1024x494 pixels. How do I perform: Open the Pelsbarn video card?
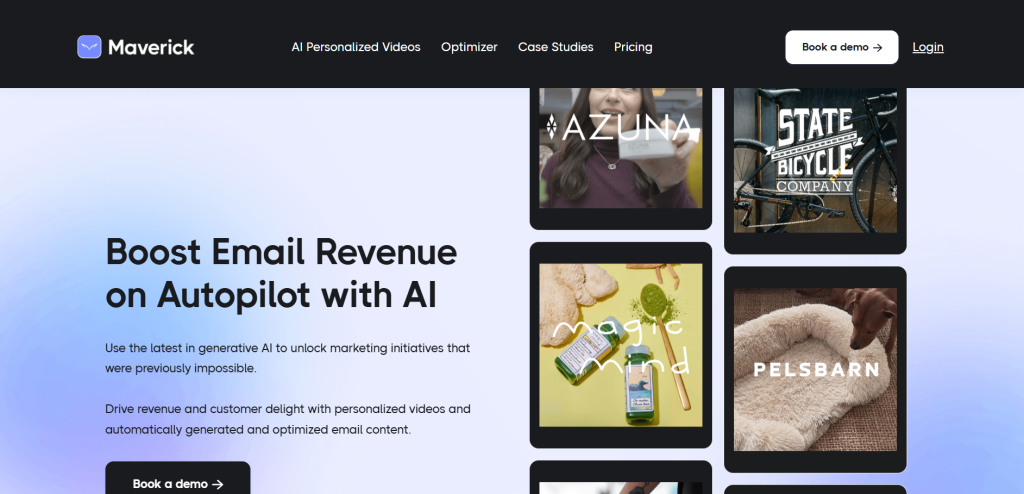(x=815, y=369)
